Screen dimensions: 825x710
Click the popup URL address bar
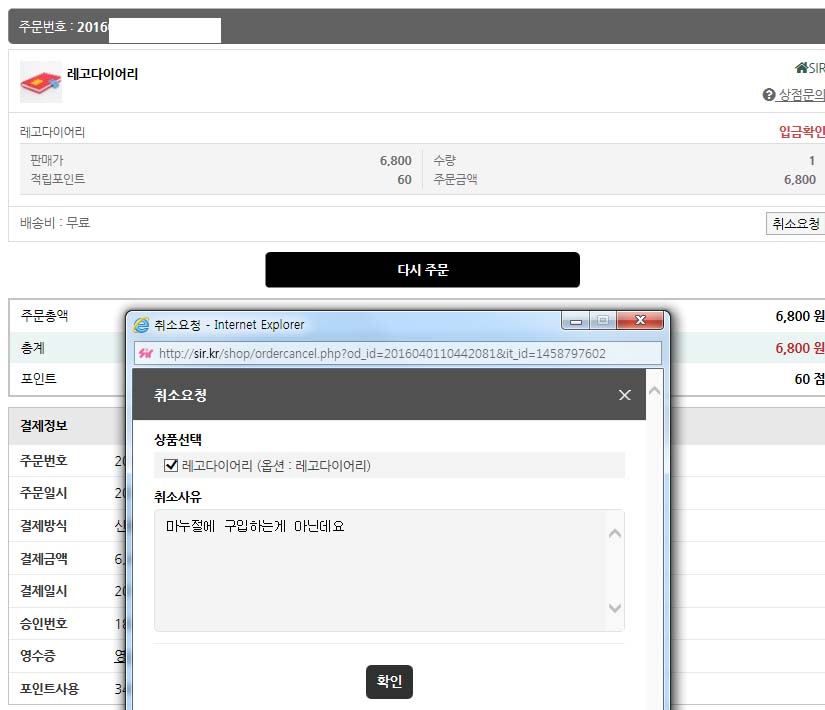pos(400,353)
